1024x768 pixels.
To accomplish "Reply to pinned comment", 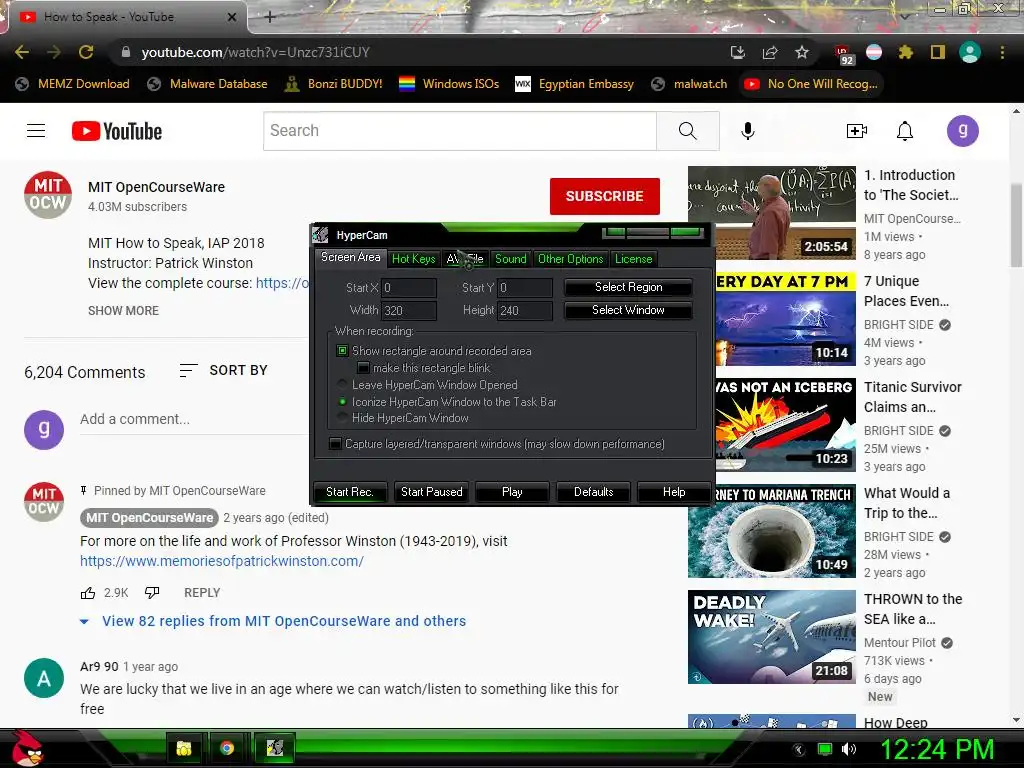I will point(202,593).
